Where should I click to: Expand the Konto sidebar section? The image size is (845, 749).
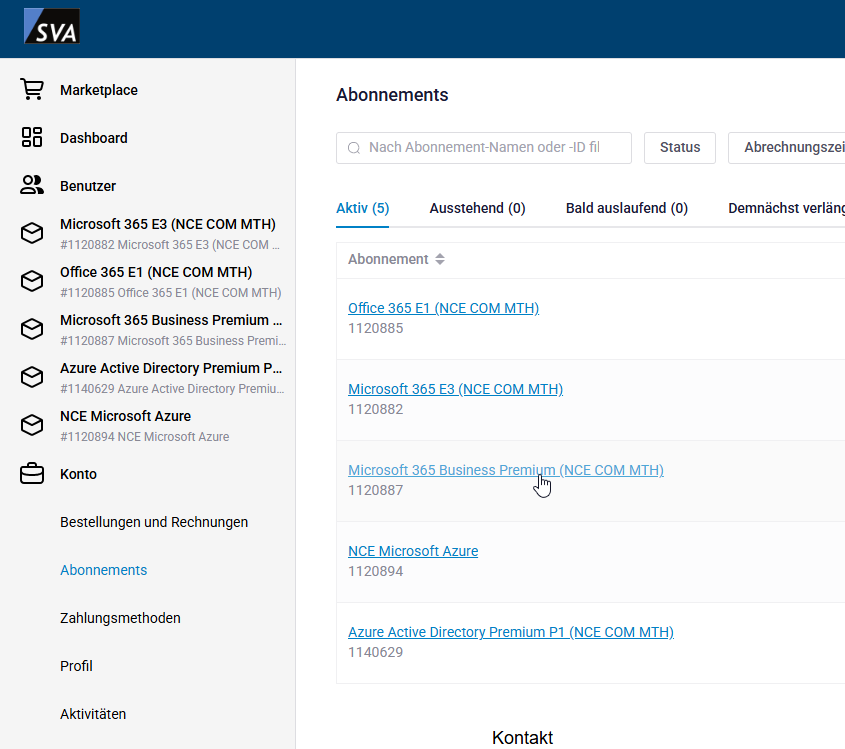(x=78, y=474)
